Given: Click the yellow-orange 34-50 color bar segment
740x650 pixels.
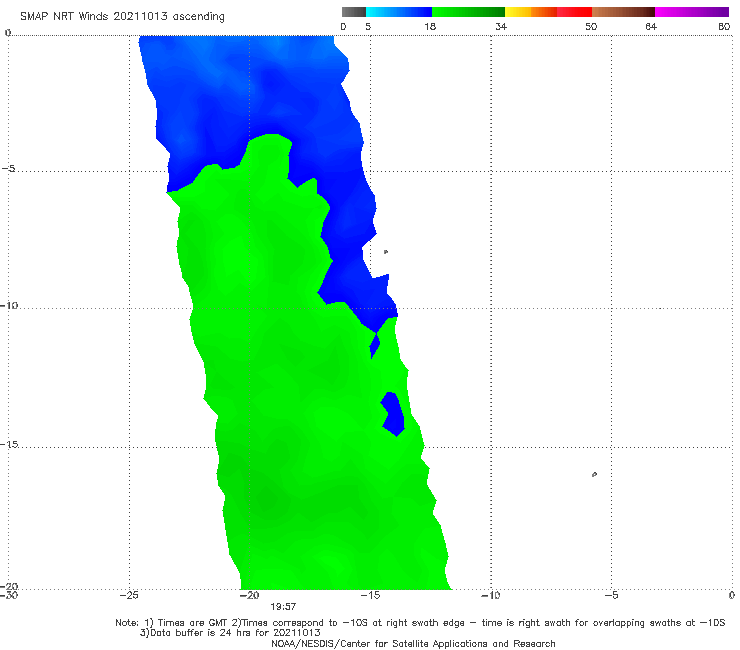Looking at the screenshot, I should click(548, 12).
